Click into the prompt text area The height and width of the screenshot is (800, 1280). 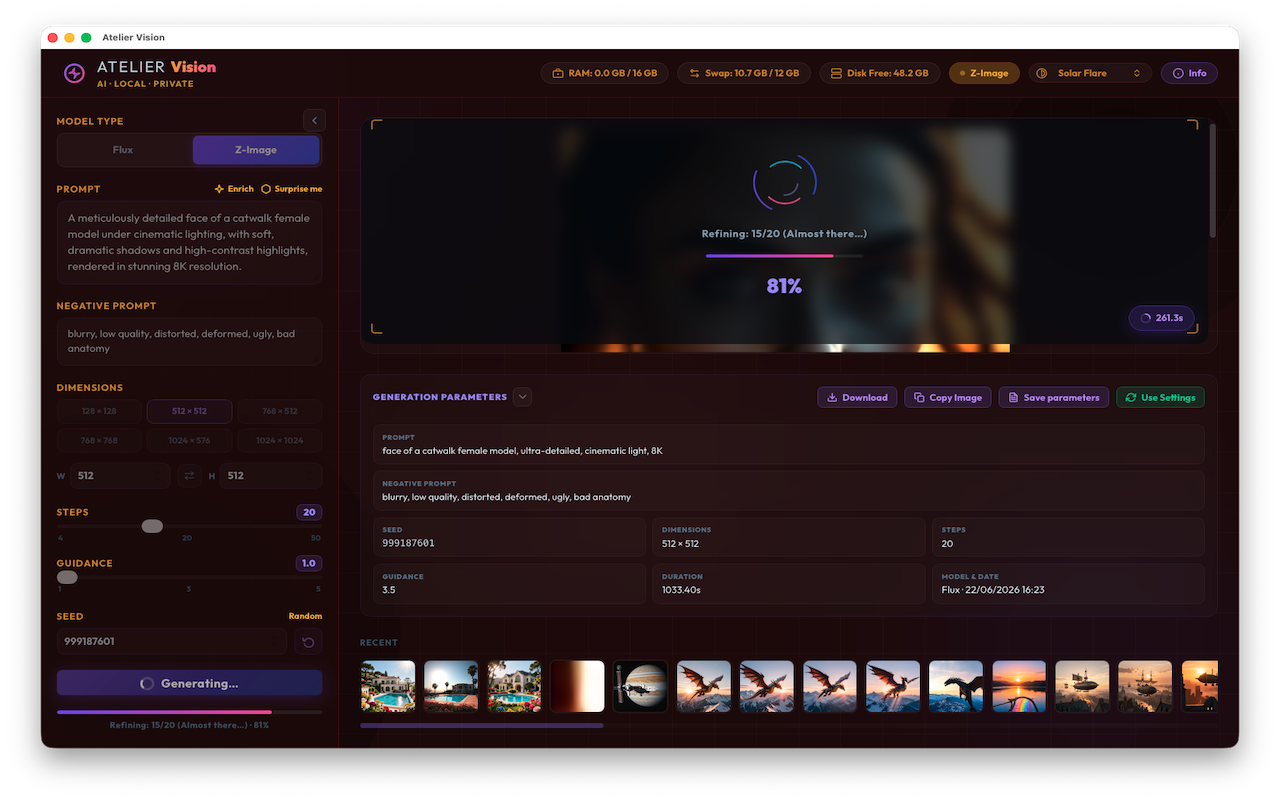[189, 243]
